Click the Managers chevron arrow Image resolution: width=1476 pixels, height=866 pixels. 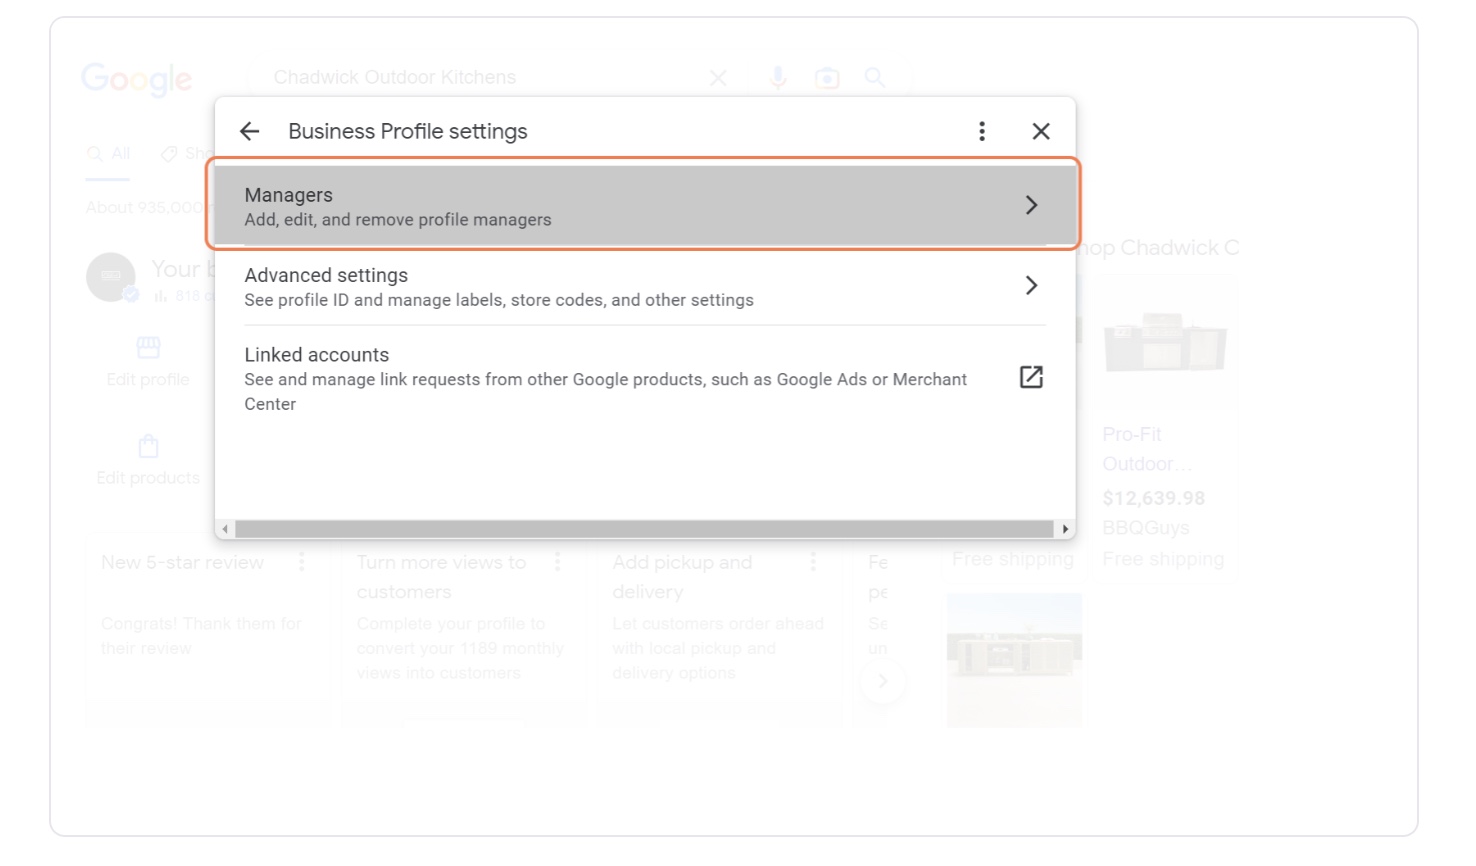click(x=1031, y=205)
